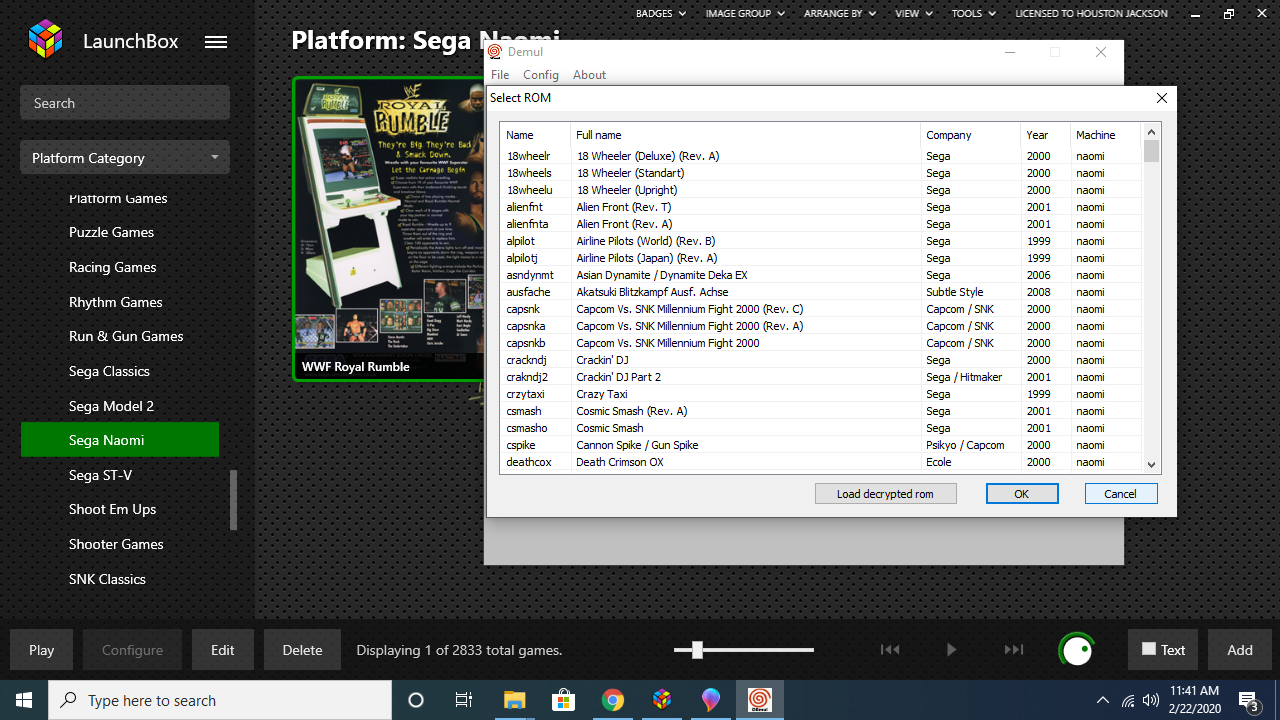The height and width of the screenshot is (720, 1280).
Task: Expand the Tools dropdown menu
Action: coord(973,14)
